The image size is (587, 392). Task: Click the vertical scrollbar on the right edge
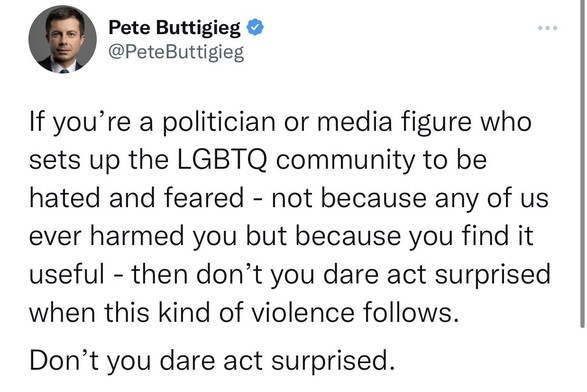click(583, 165)
